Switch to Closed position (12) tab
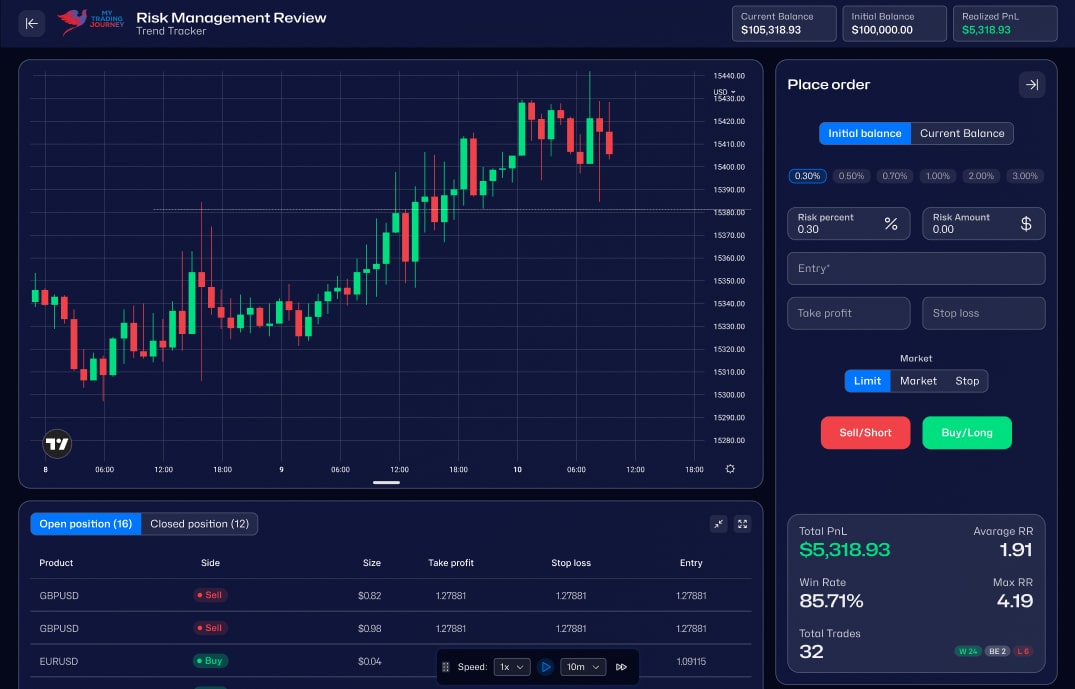 [x=199, y=524]
